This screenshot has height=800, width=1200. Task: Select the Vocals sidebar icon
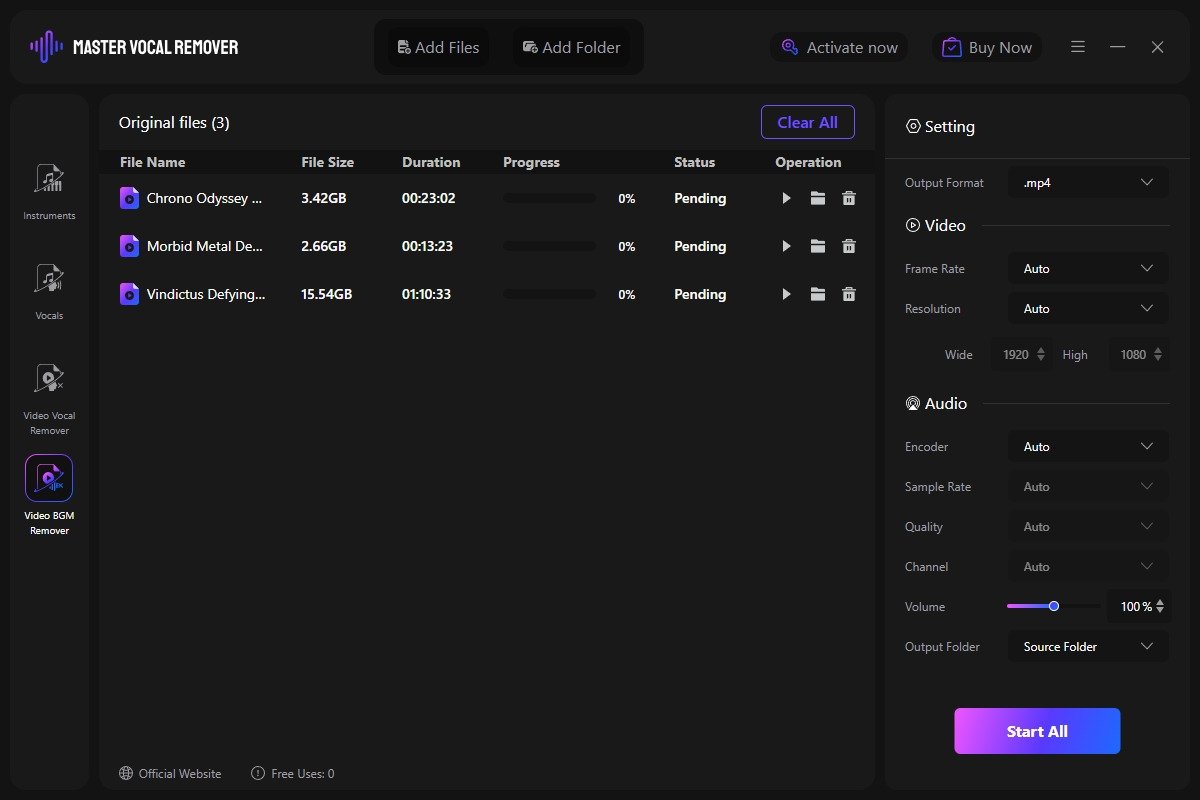tap(49, 280)
